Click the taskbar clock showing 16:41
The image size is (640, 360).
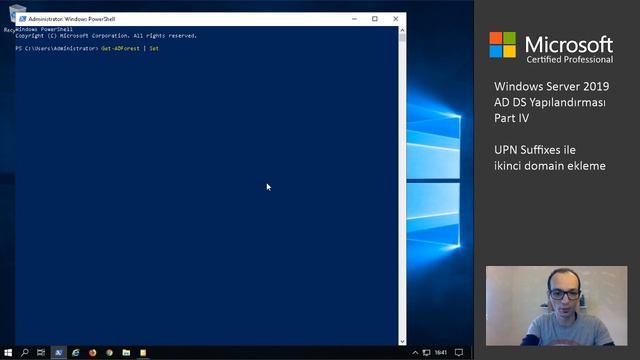coord(440,353)
